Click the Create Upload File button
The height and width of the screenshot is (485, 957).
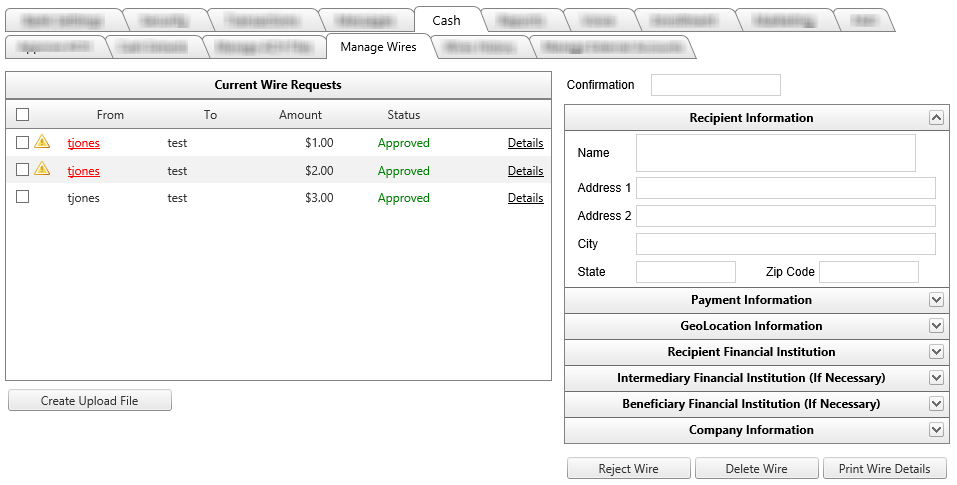tap(90, 401)
